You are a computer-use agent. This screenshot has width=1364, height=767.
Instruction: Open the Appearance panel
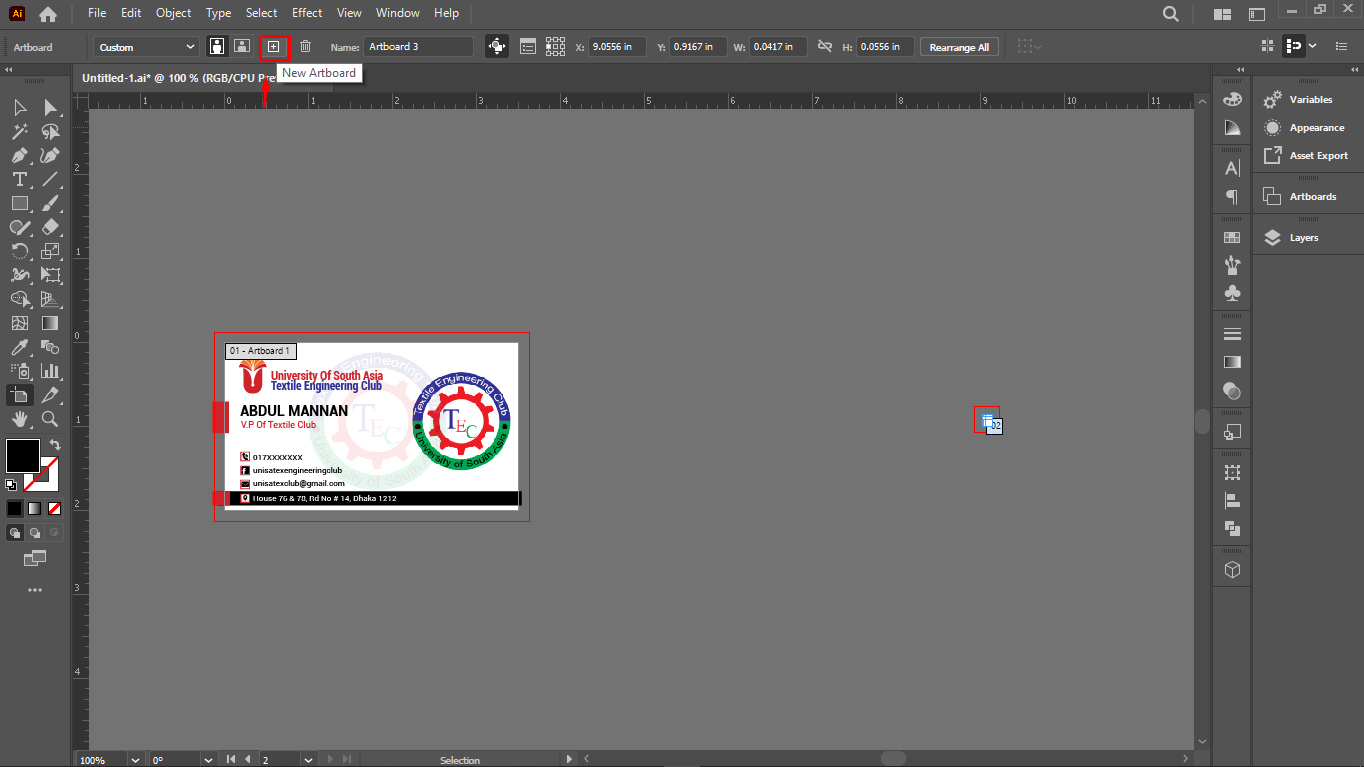click(1306, 128)
